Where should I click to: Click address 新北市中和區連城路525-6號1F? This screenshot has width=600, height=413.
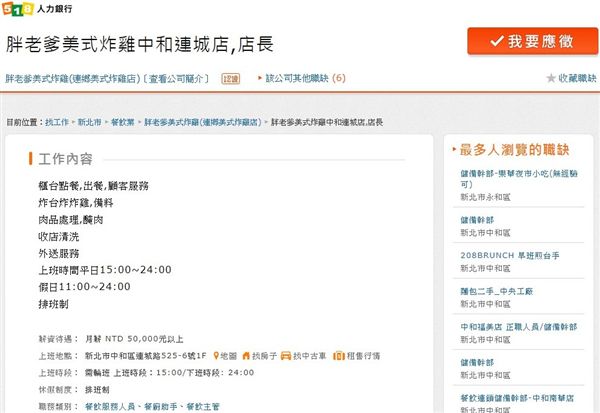pos(145,356)
